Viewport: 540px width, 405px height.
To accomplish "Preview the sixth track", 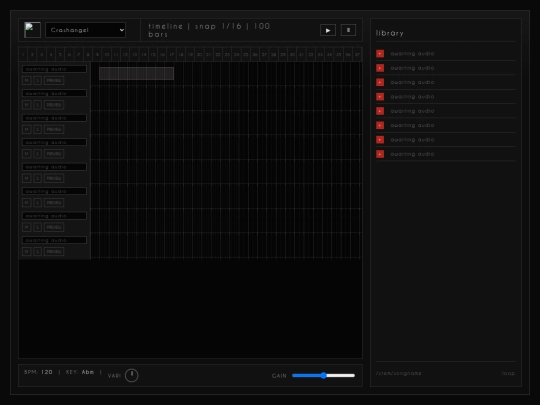I will tap(54, 203).
